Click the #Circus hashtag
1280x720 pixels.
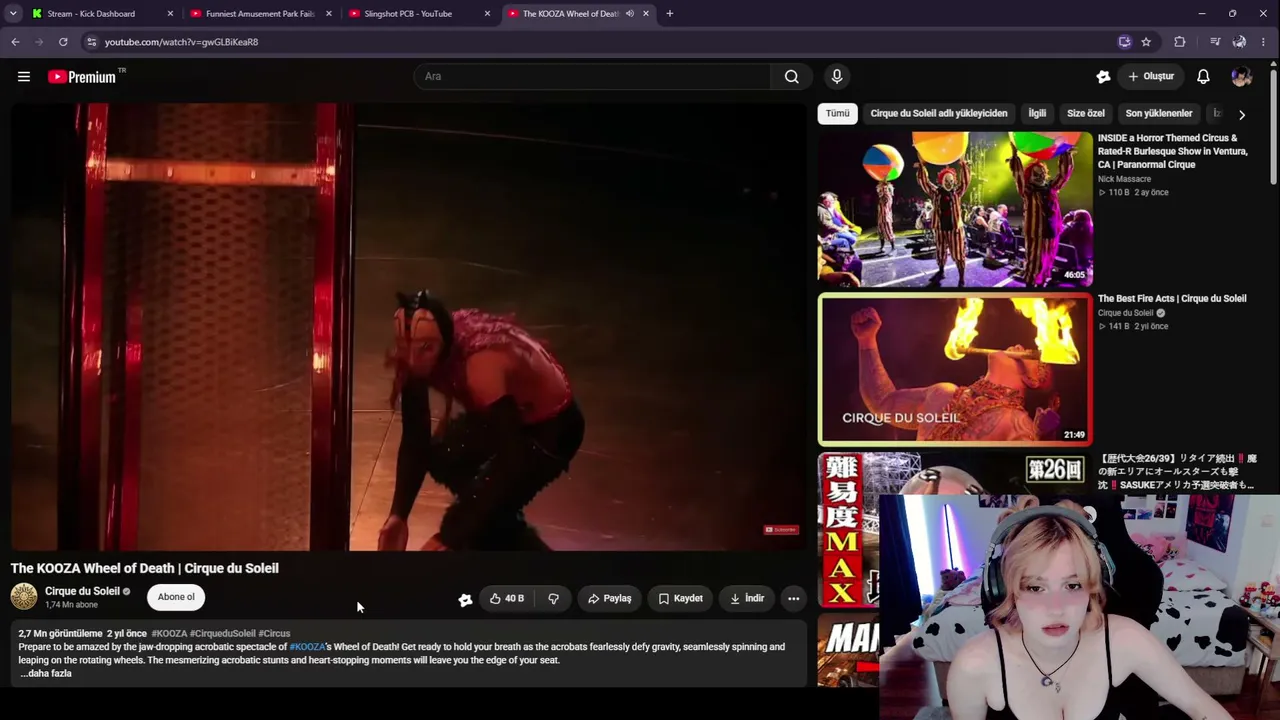[x=274, y=633]
